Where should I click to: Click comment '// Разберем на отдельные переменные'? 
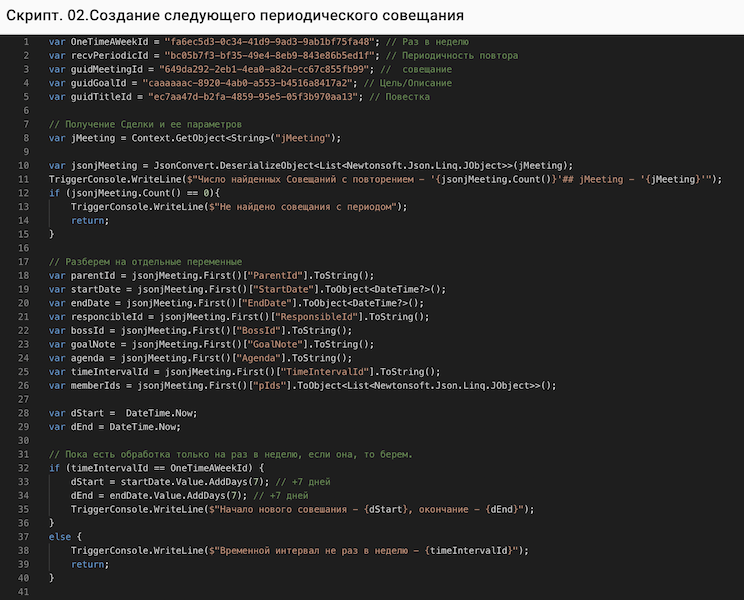click(x=145, y=262)
